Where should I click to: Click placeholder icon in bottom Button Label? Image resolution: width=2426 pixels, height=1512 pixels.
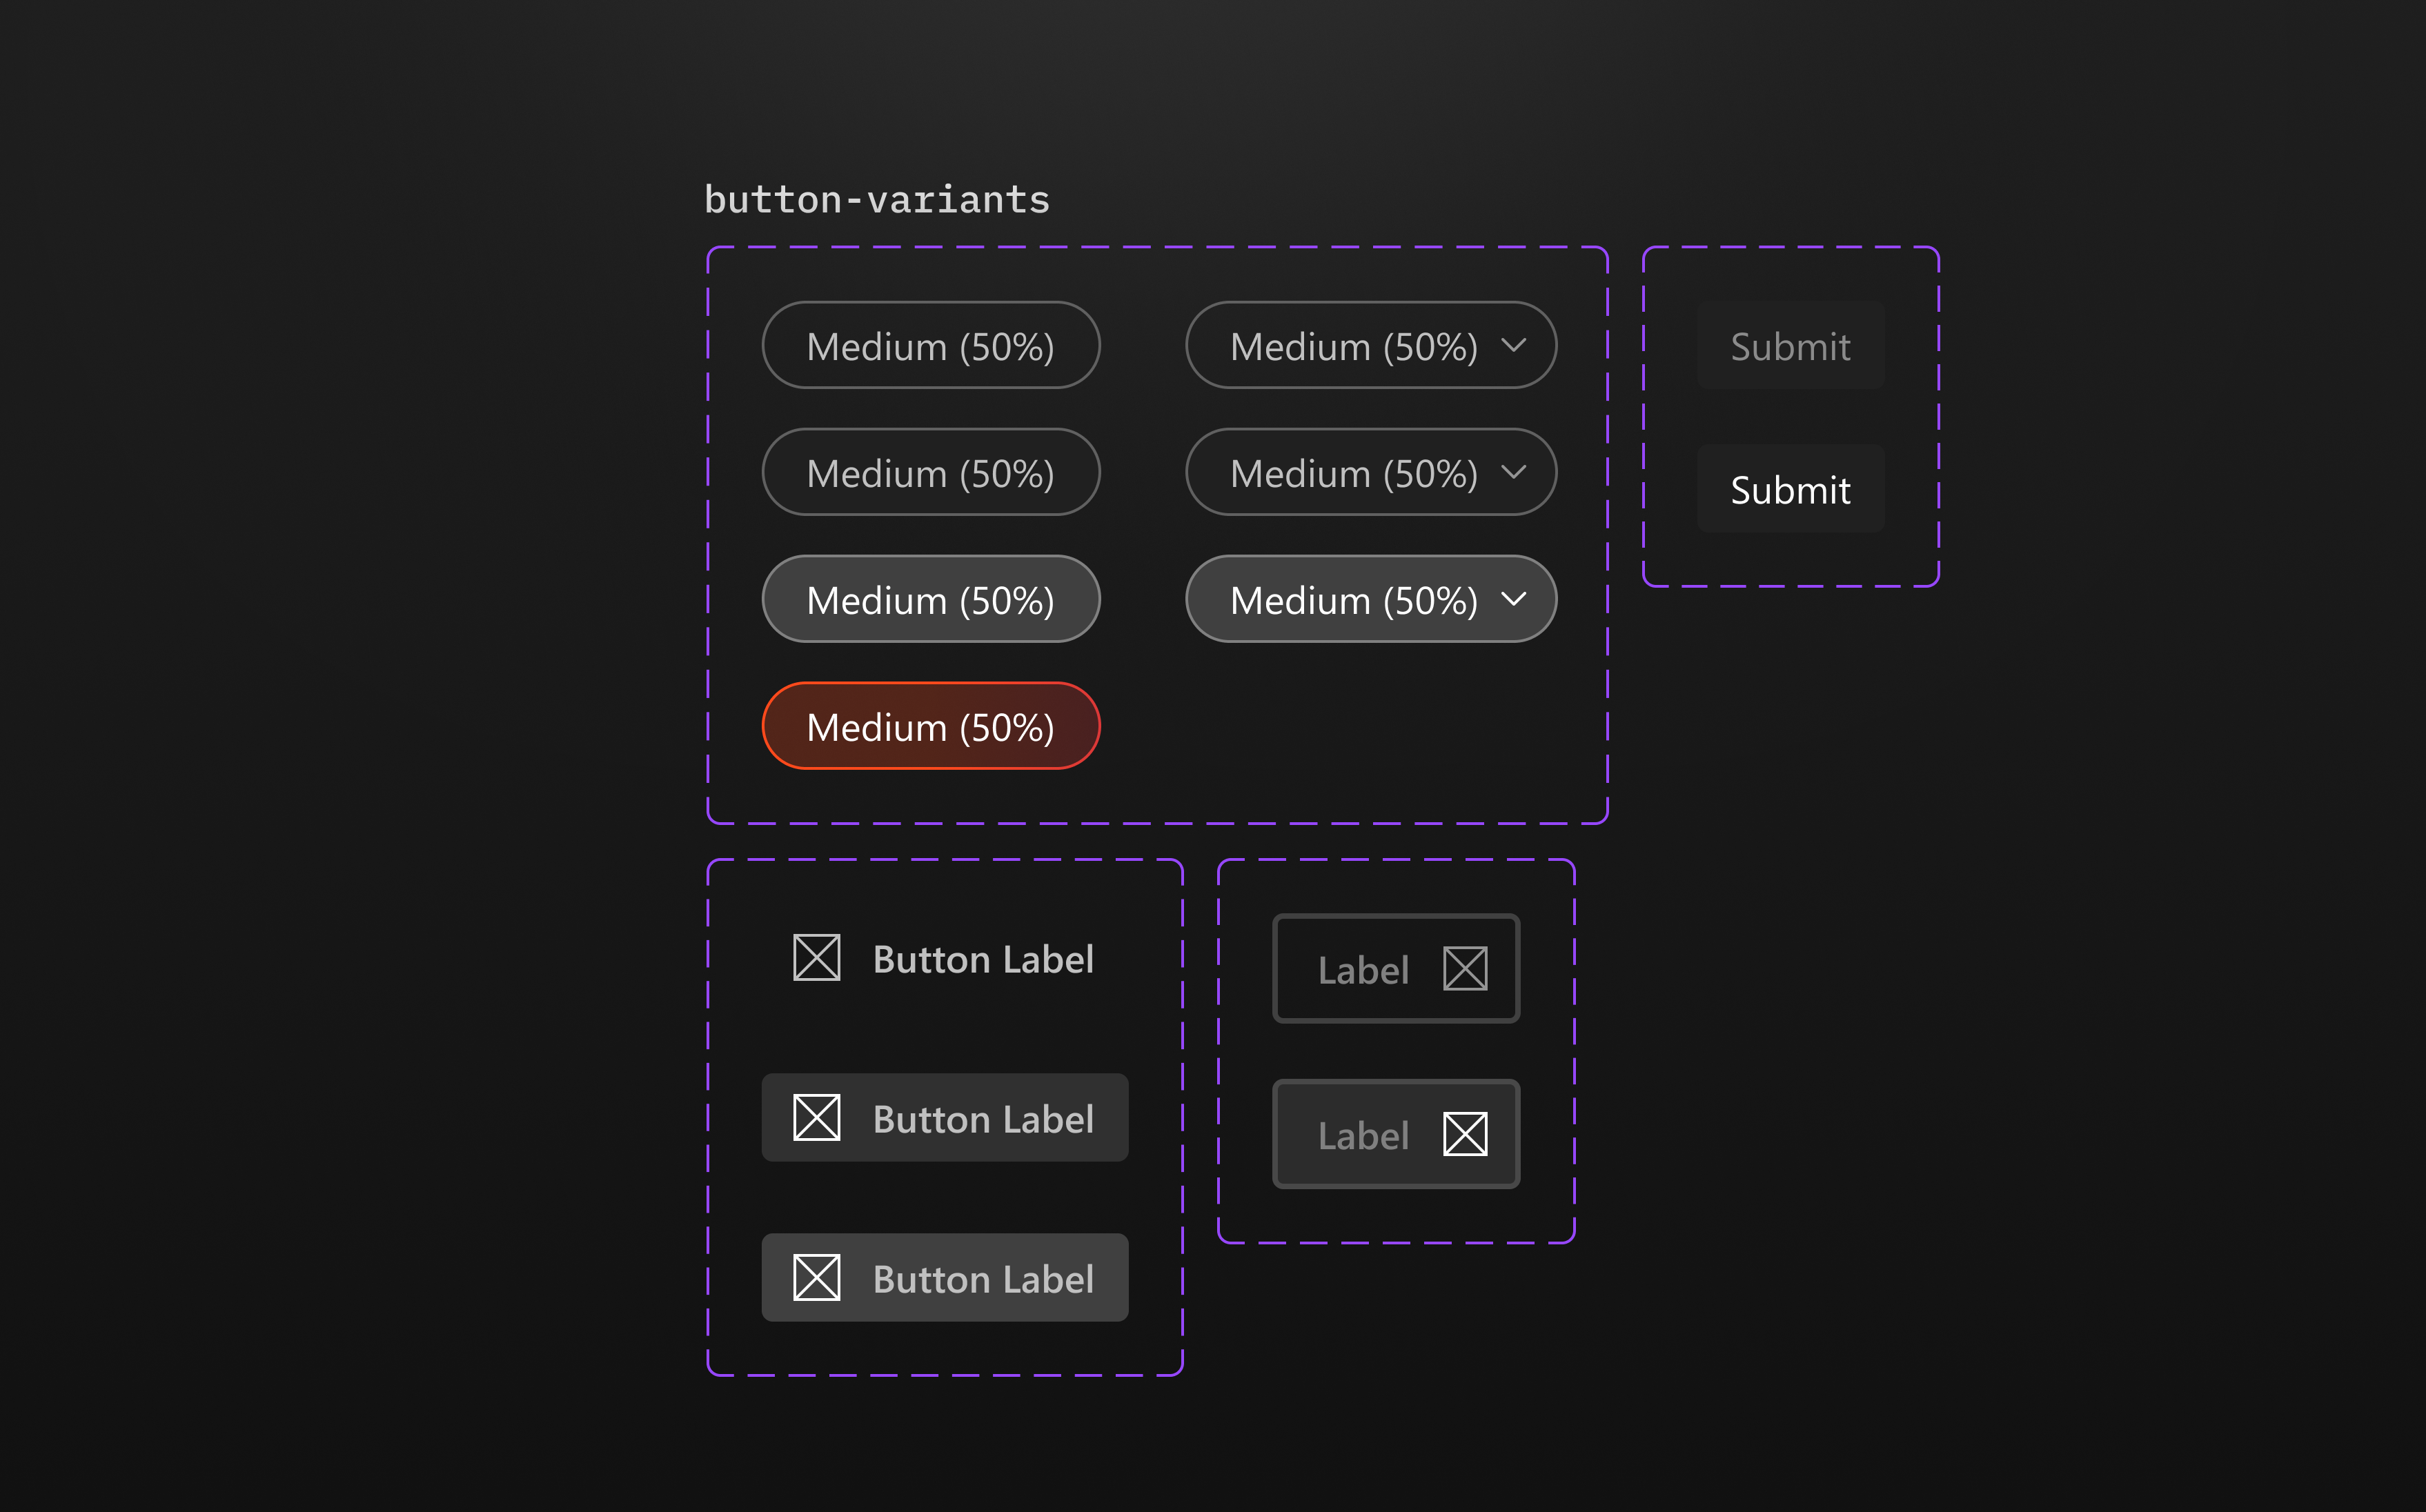(x=816, y=1278)
